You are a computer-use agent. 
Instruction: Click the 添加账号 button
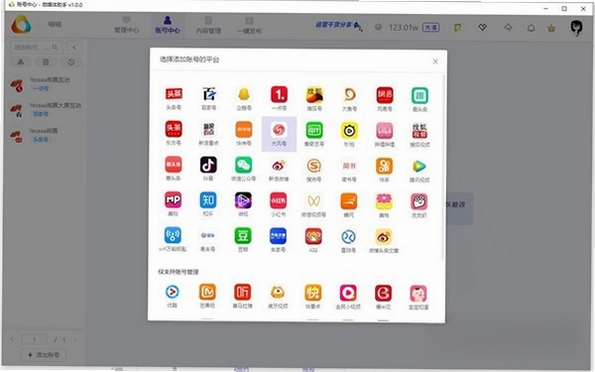44,355
